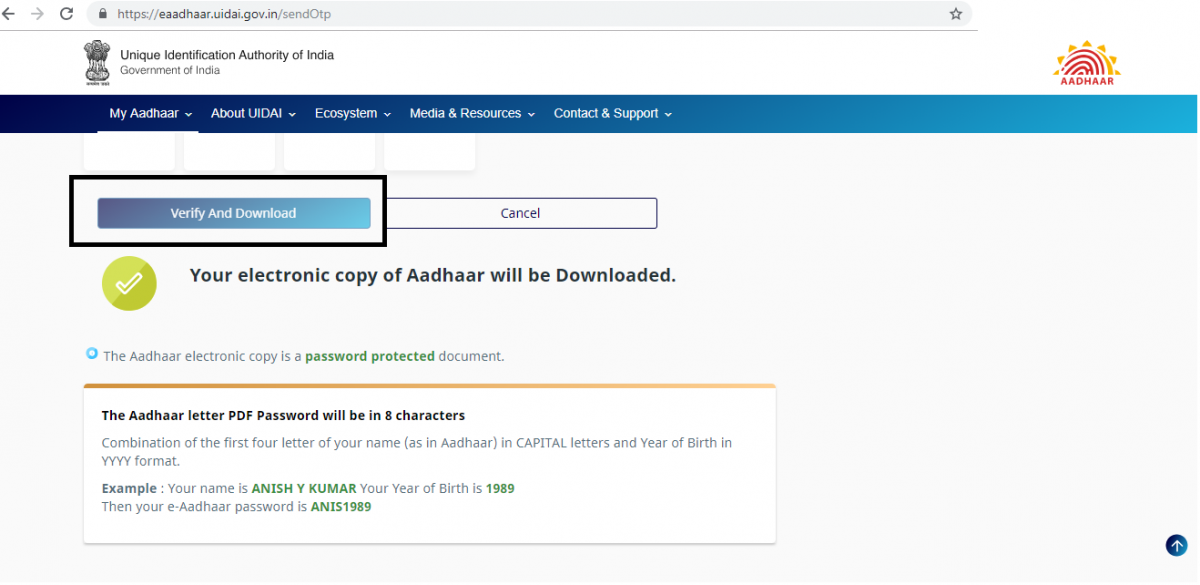Screen dimensions: 1200x585
Task: Select the Ecosystem menu item
Action: pyautogui.click(x=351, y=113)
